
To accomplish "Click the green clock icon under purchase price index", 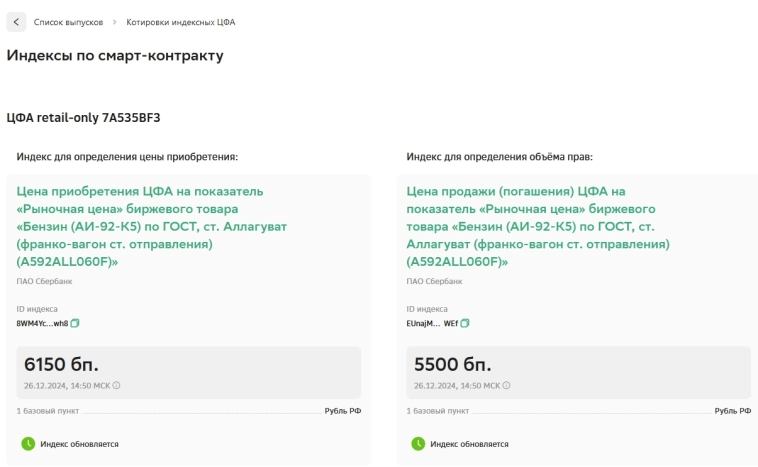I will 28,444.
